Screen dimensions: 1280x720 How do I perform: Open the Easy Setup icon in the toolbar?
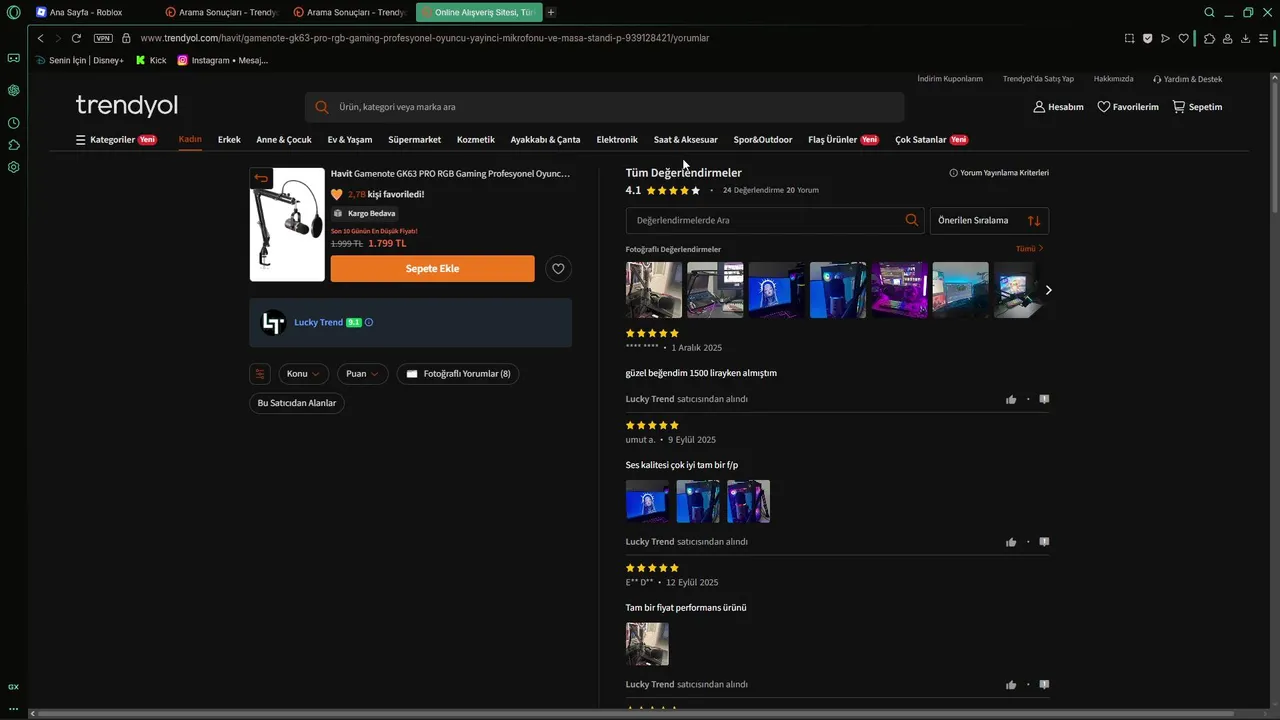[1264, 38]
